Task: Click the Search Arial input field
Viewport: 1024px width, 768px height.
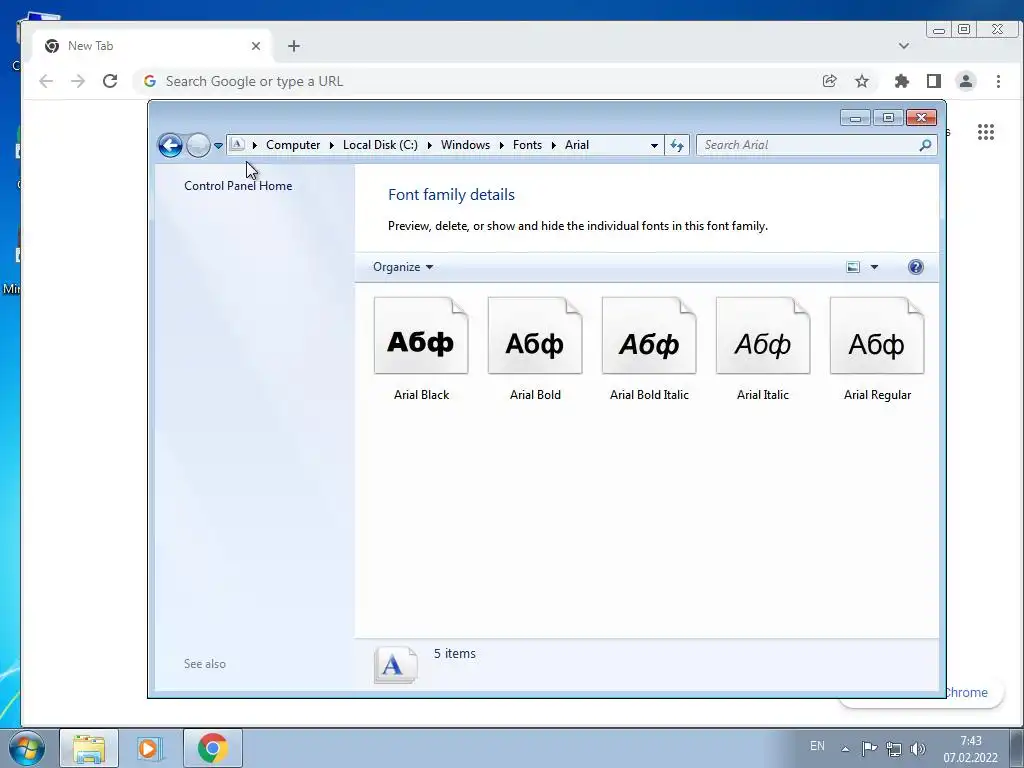Action: 816,145
